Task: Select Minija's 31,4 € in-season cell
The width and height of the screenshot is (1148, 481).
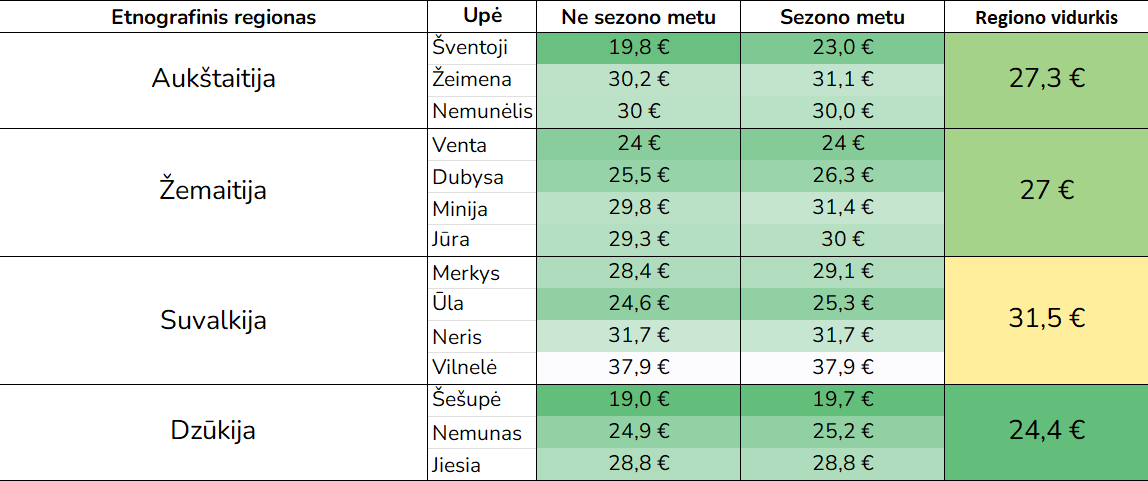Action: pos(842,208)
